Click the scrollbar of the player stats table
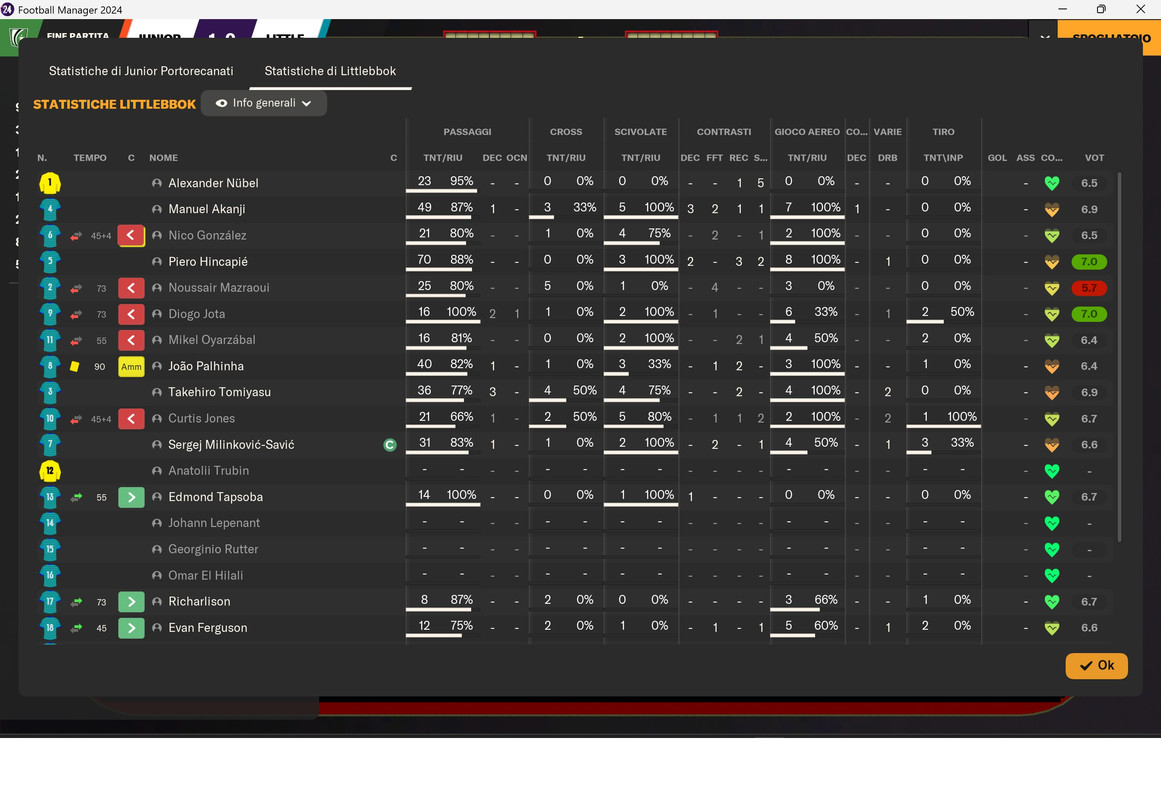Viewport: 1161px width, 800px height. tap(1119, 356)
